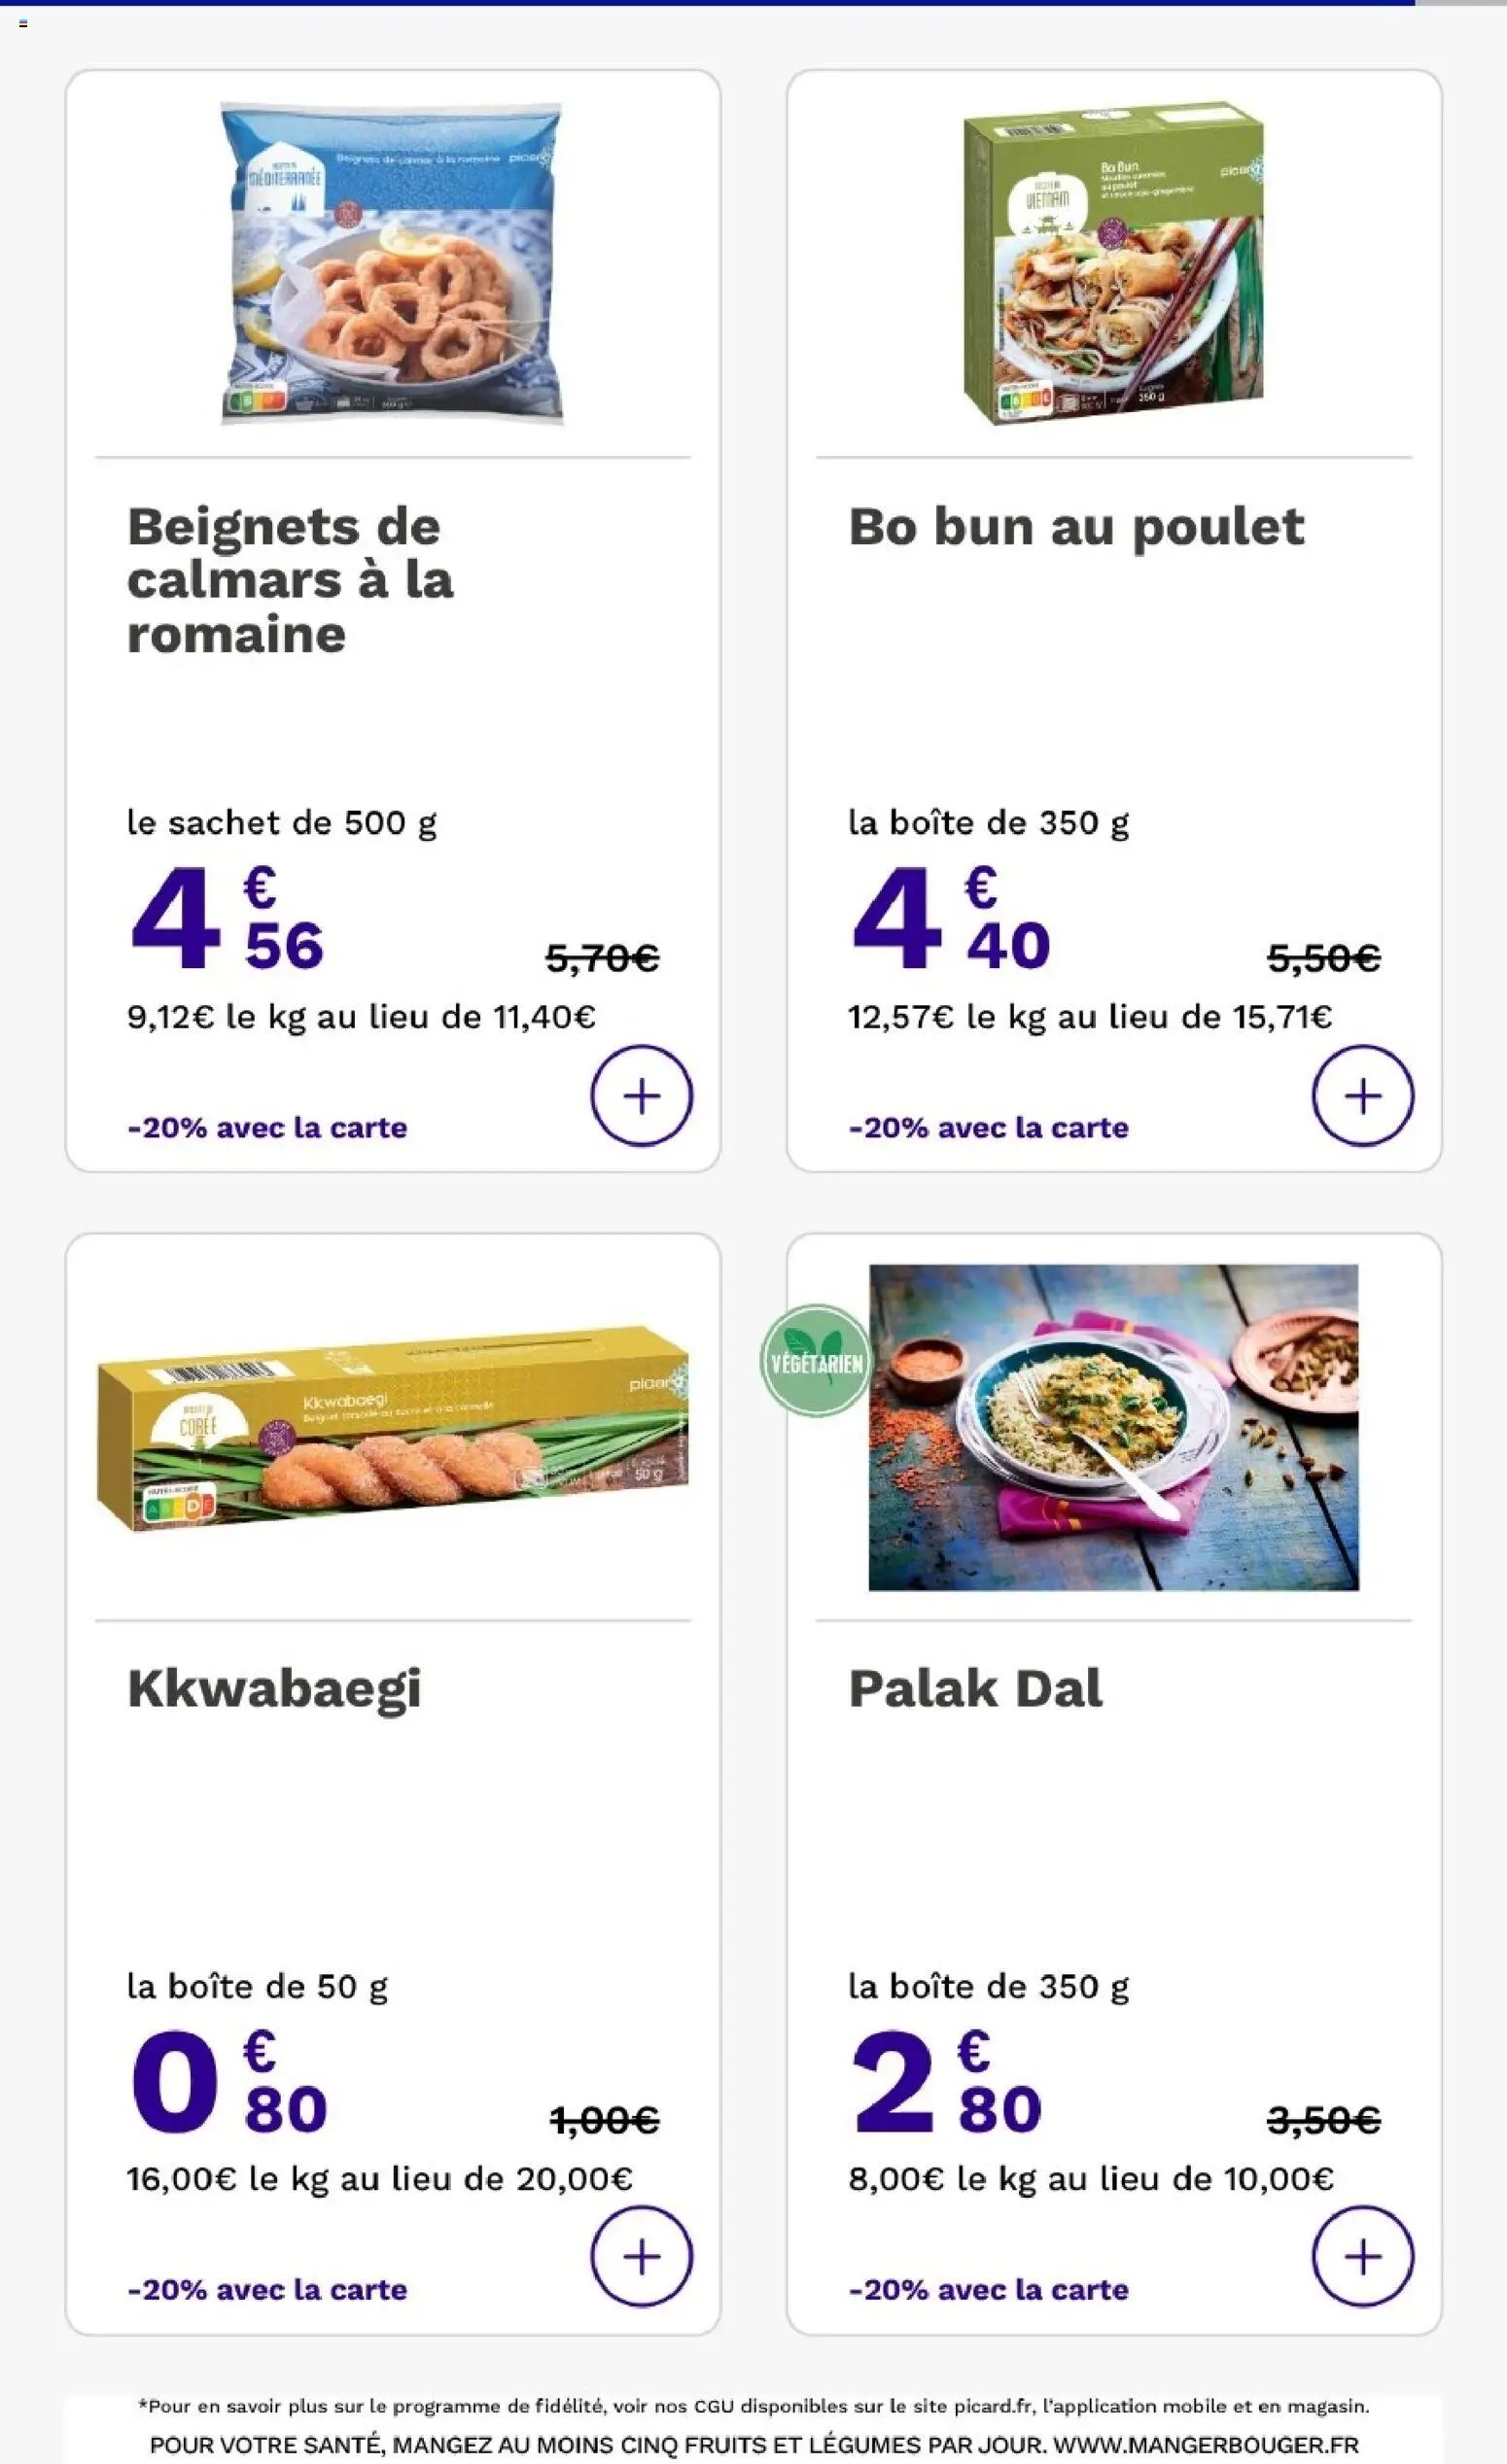Open the small menu icon at the top-left corner
Screen dimensions: 1507x2464
coord(23,23)
